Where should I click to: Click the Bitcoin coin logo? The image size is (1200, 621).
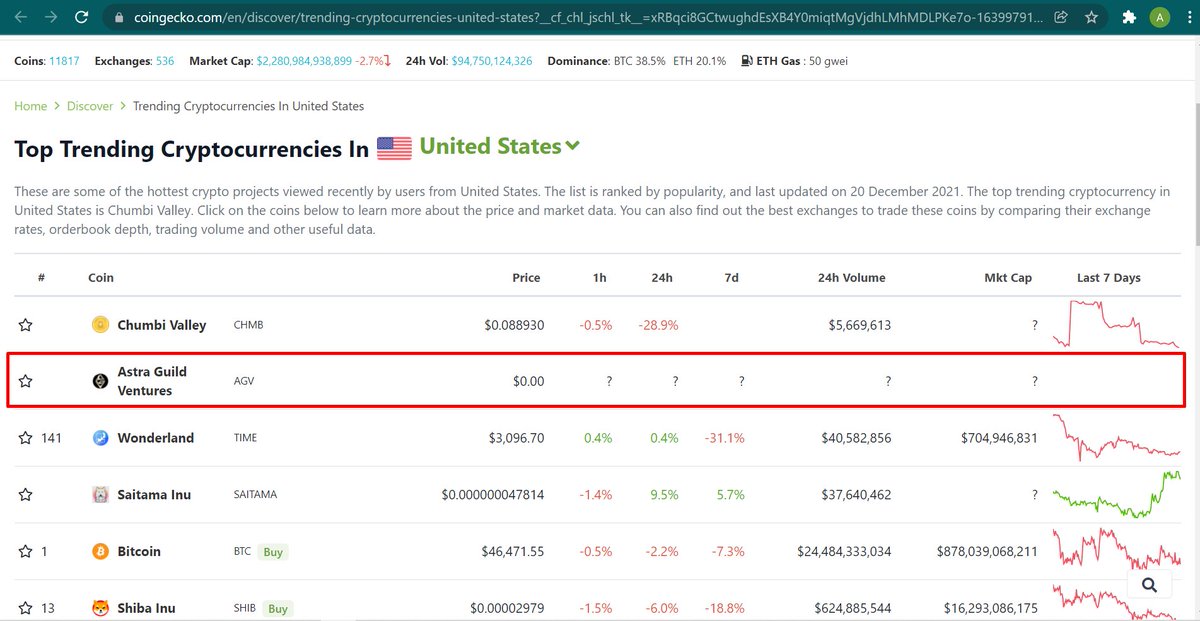pyautogui.click(x=100, y=551)
